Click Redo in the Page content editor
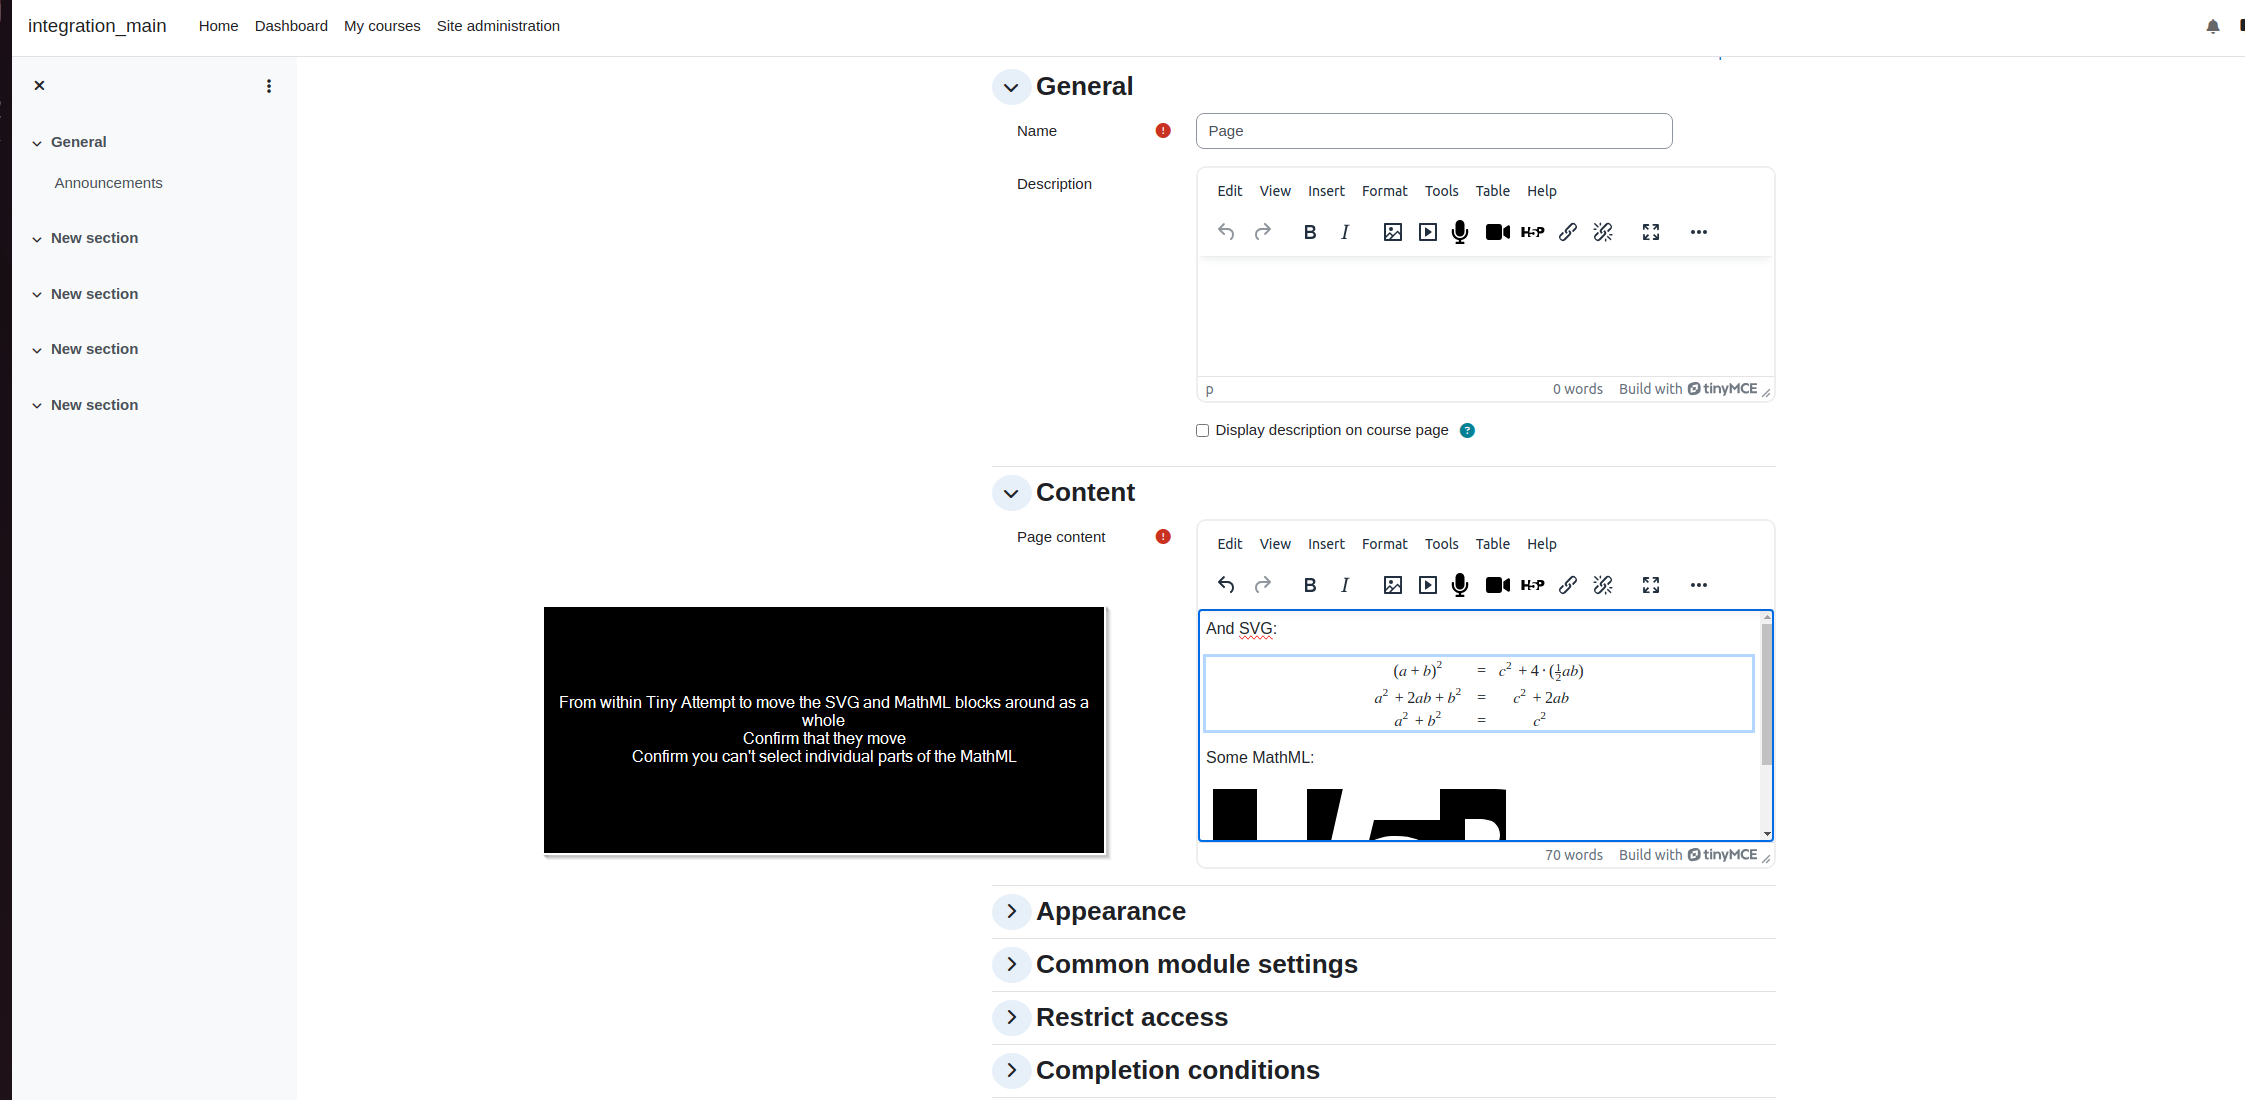Image resolution: width=2245 pixels, height=1100 pixels. pos(1263,585)
